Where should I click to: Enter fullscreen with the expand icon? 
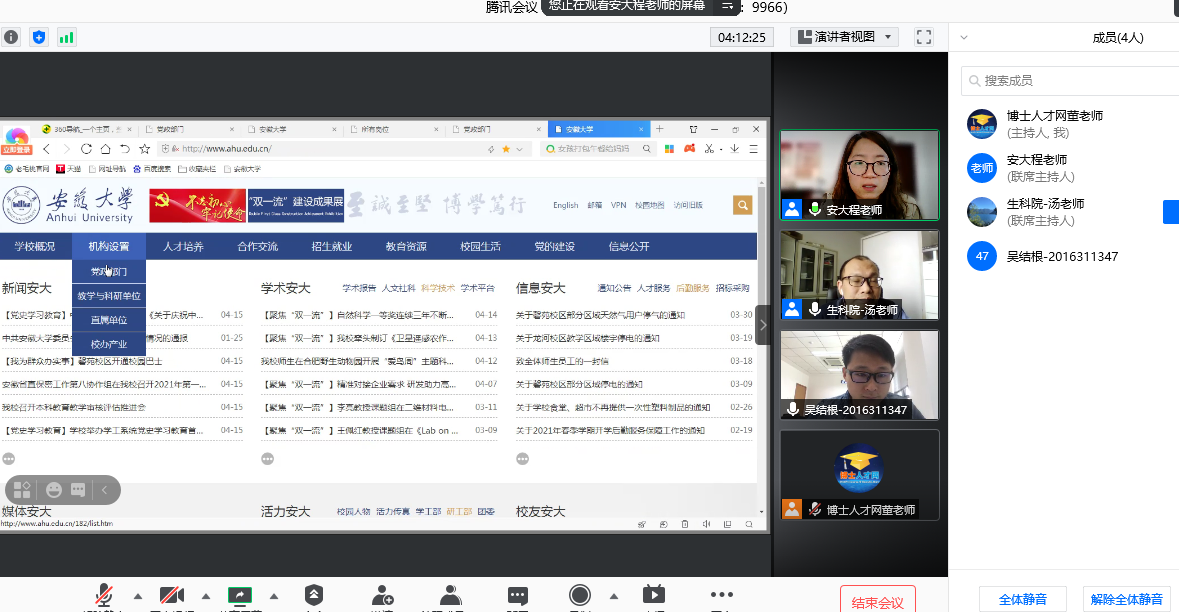click(x=924, y=37)
